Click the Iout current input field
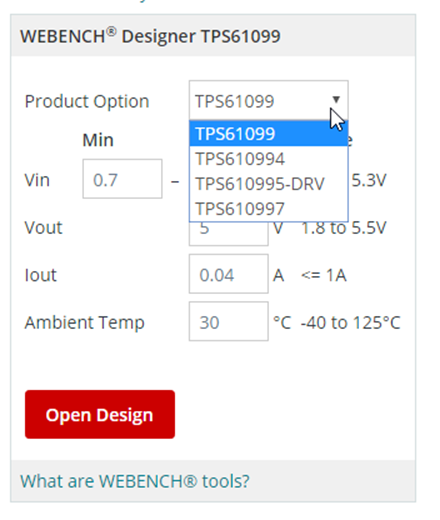440x520 pixels. (x=229, y=274)
